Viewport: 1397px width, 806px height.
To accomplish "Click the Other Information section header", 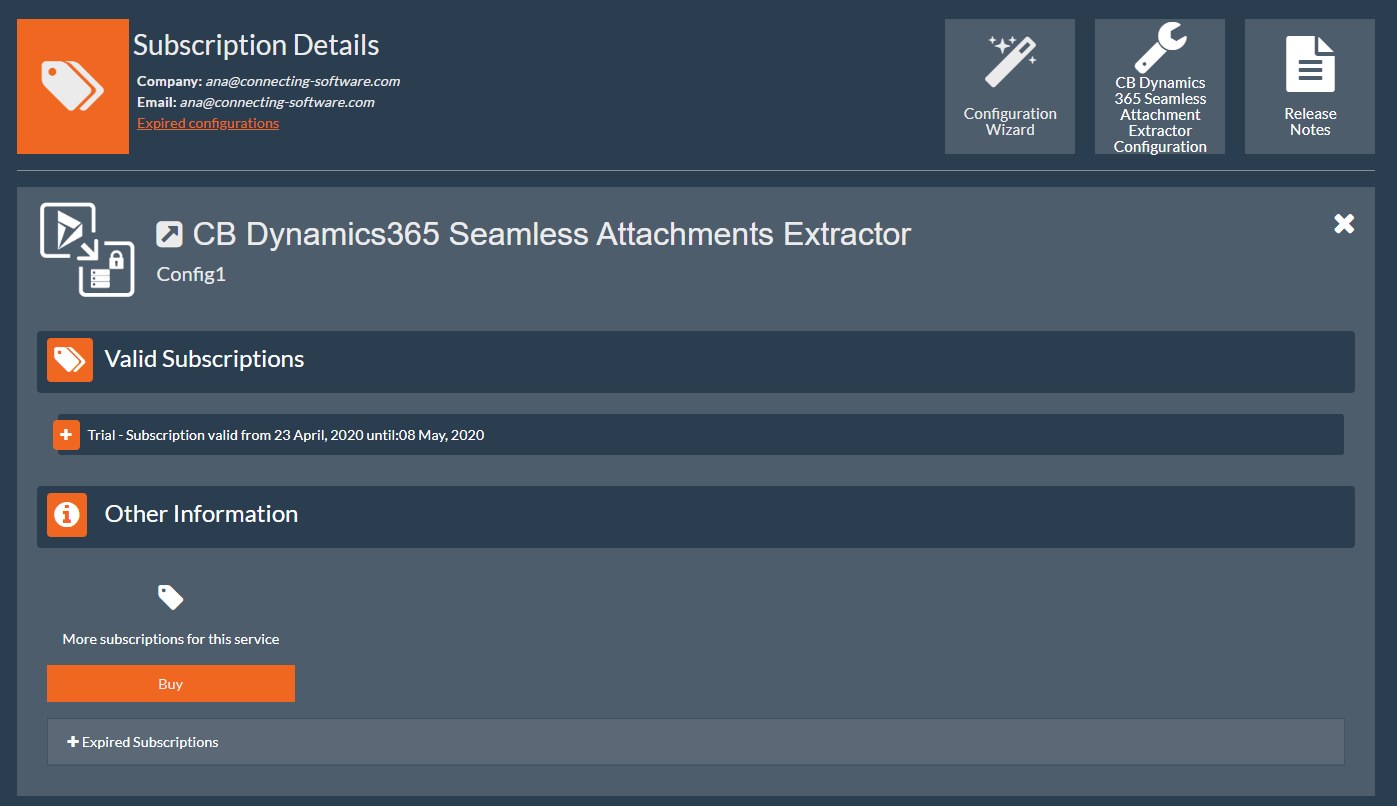I will click(696, 516).
